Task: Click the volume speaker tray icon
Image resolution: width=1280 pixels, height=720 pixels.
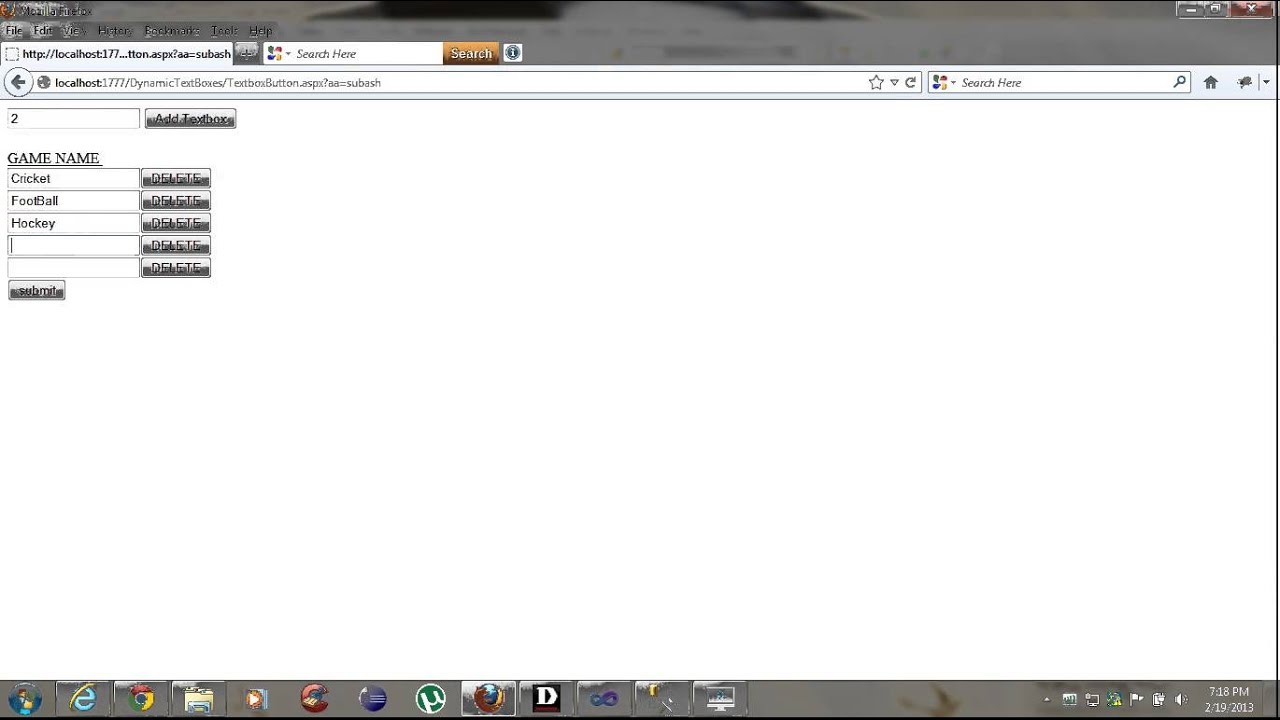Action: click(x=1181, y=700)
